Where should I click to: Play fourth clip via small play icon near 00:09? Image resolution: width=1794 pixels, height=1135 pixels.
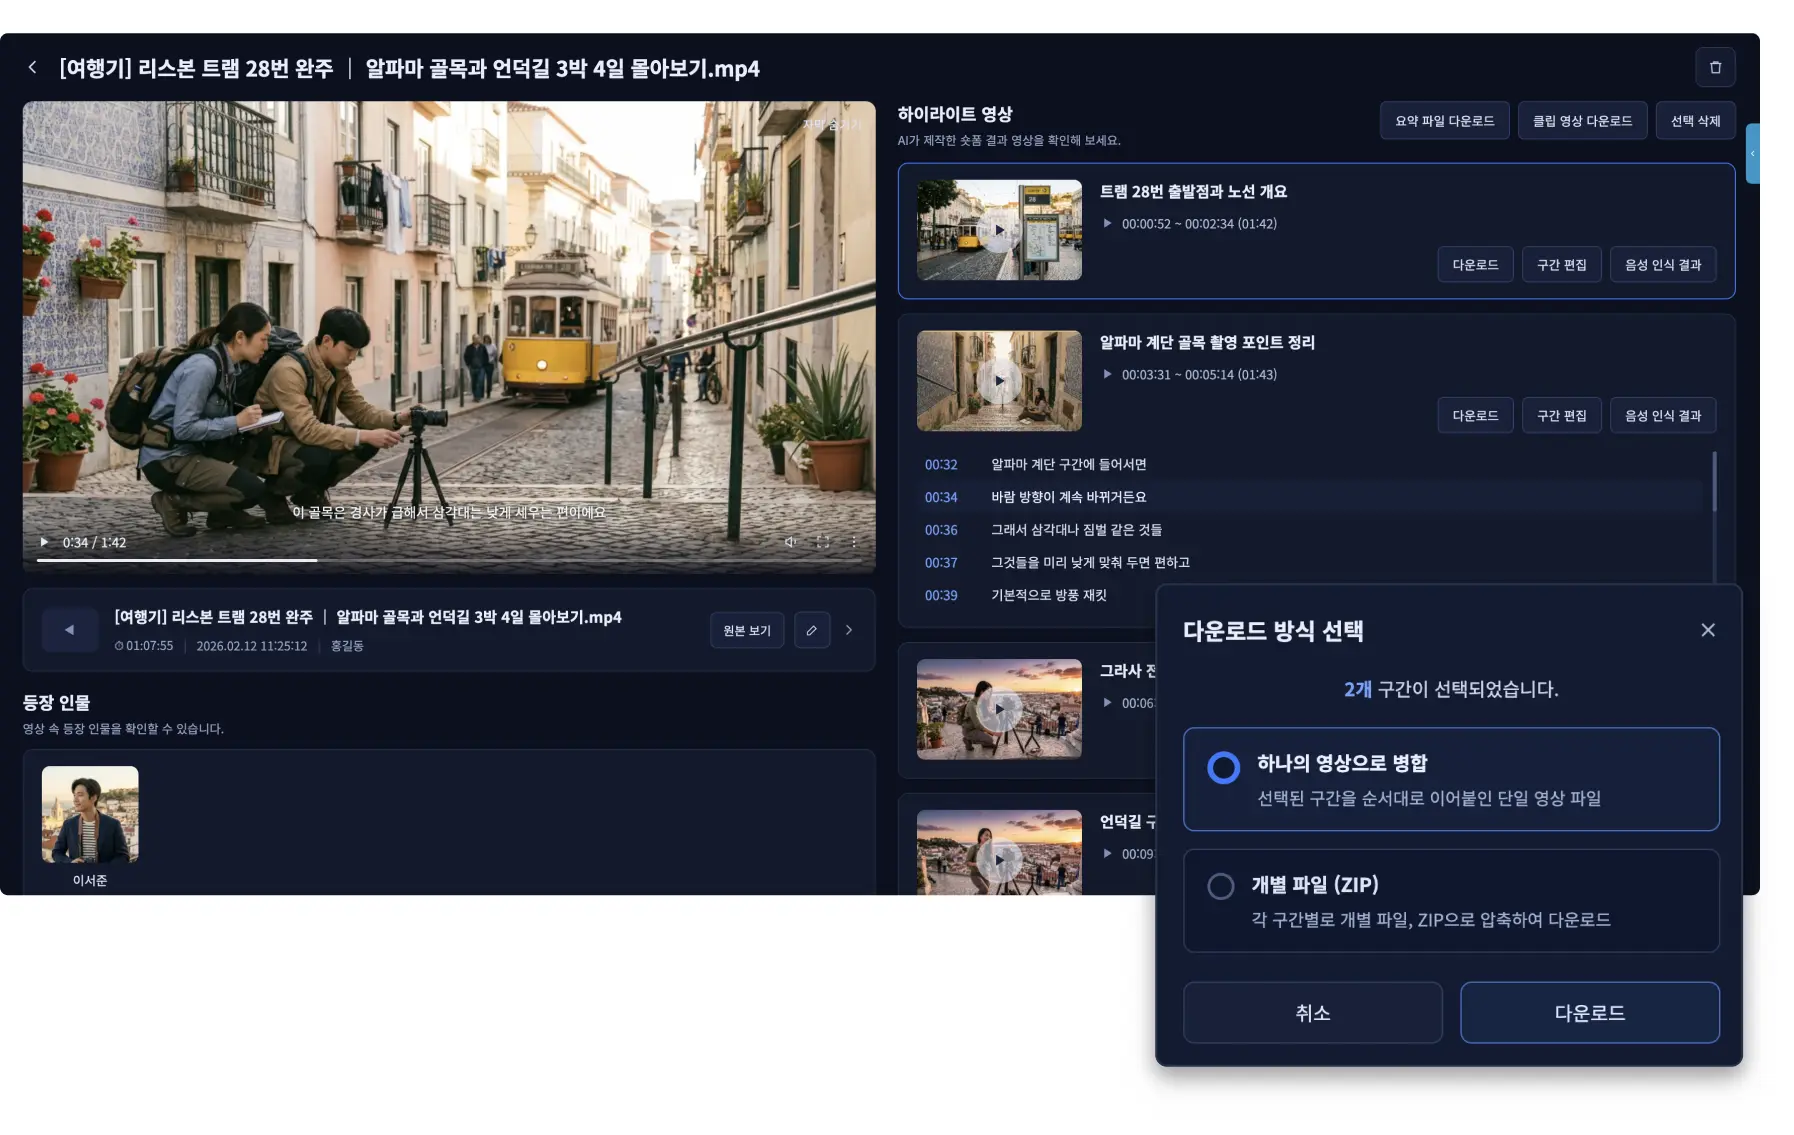point(1107,854)
